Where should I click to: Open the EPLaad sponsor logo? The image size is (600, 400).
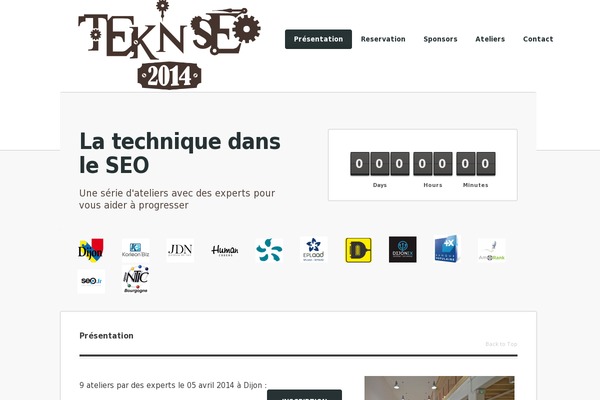pos(314,250)
